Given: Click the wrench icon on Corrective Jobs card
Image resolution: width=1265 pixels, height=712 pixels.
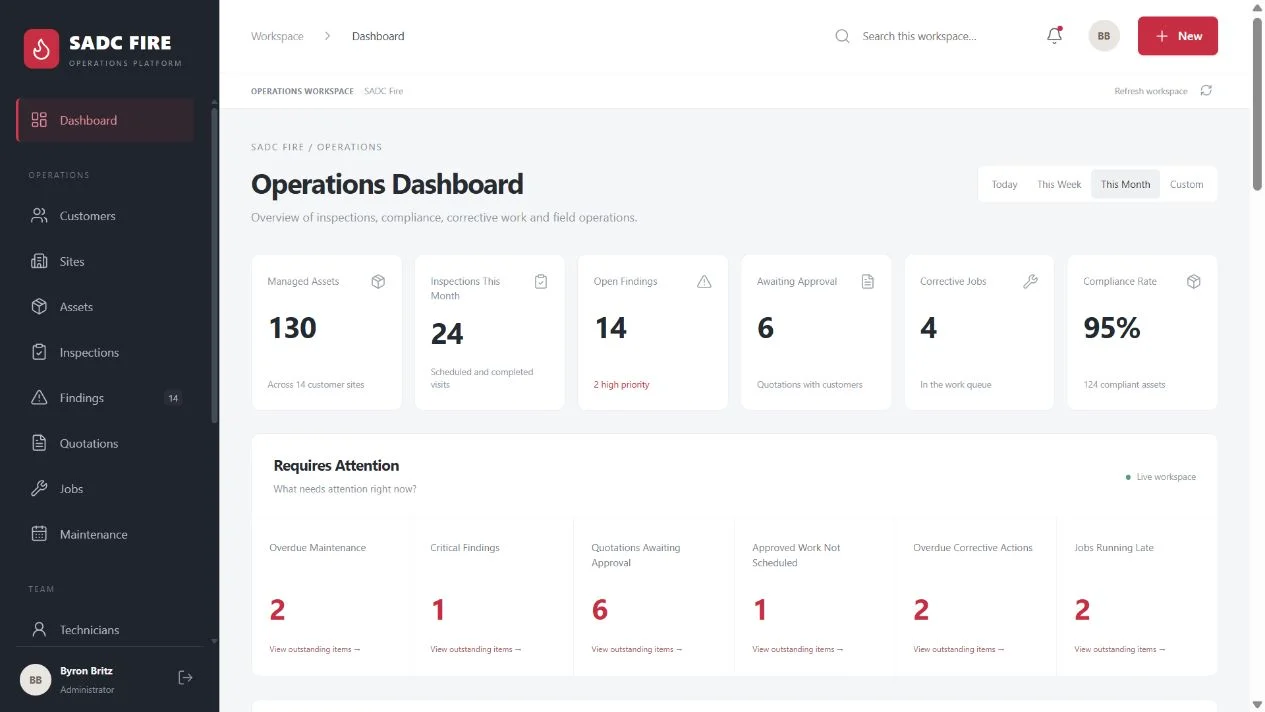Looking at the screenshot, I should [x=1030, y=282].
